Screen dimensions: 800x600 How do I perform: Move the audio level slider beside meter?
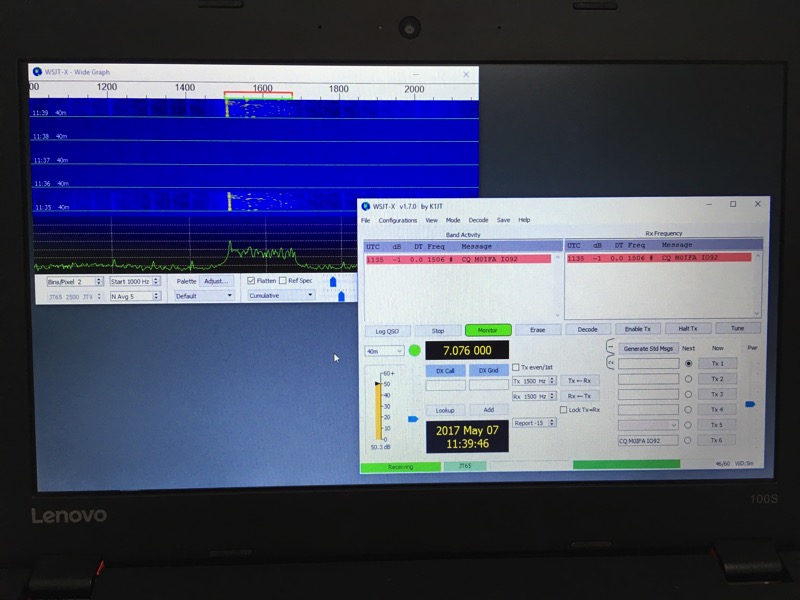[x=413, y=419]
